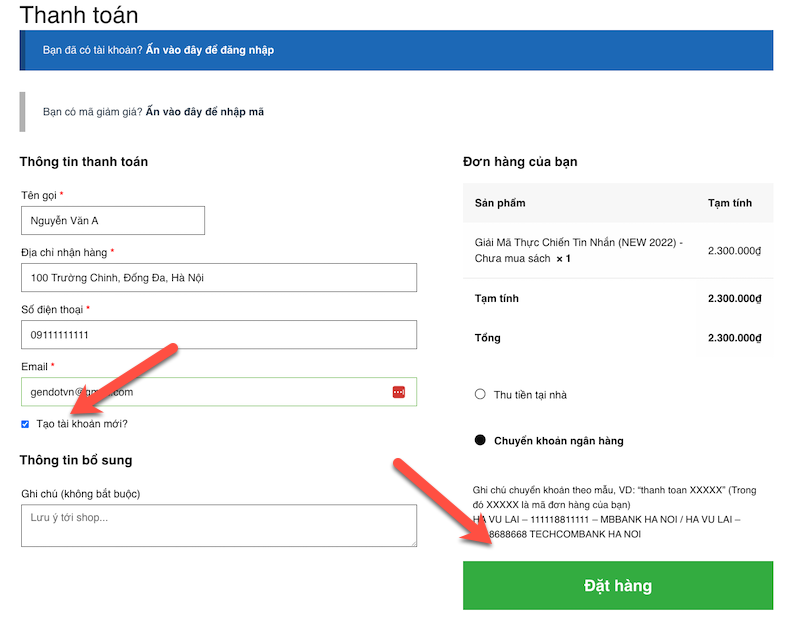Select the "Số điện thoại" phone number field
The image size is (800, 627).
click(x=219, y=335)
